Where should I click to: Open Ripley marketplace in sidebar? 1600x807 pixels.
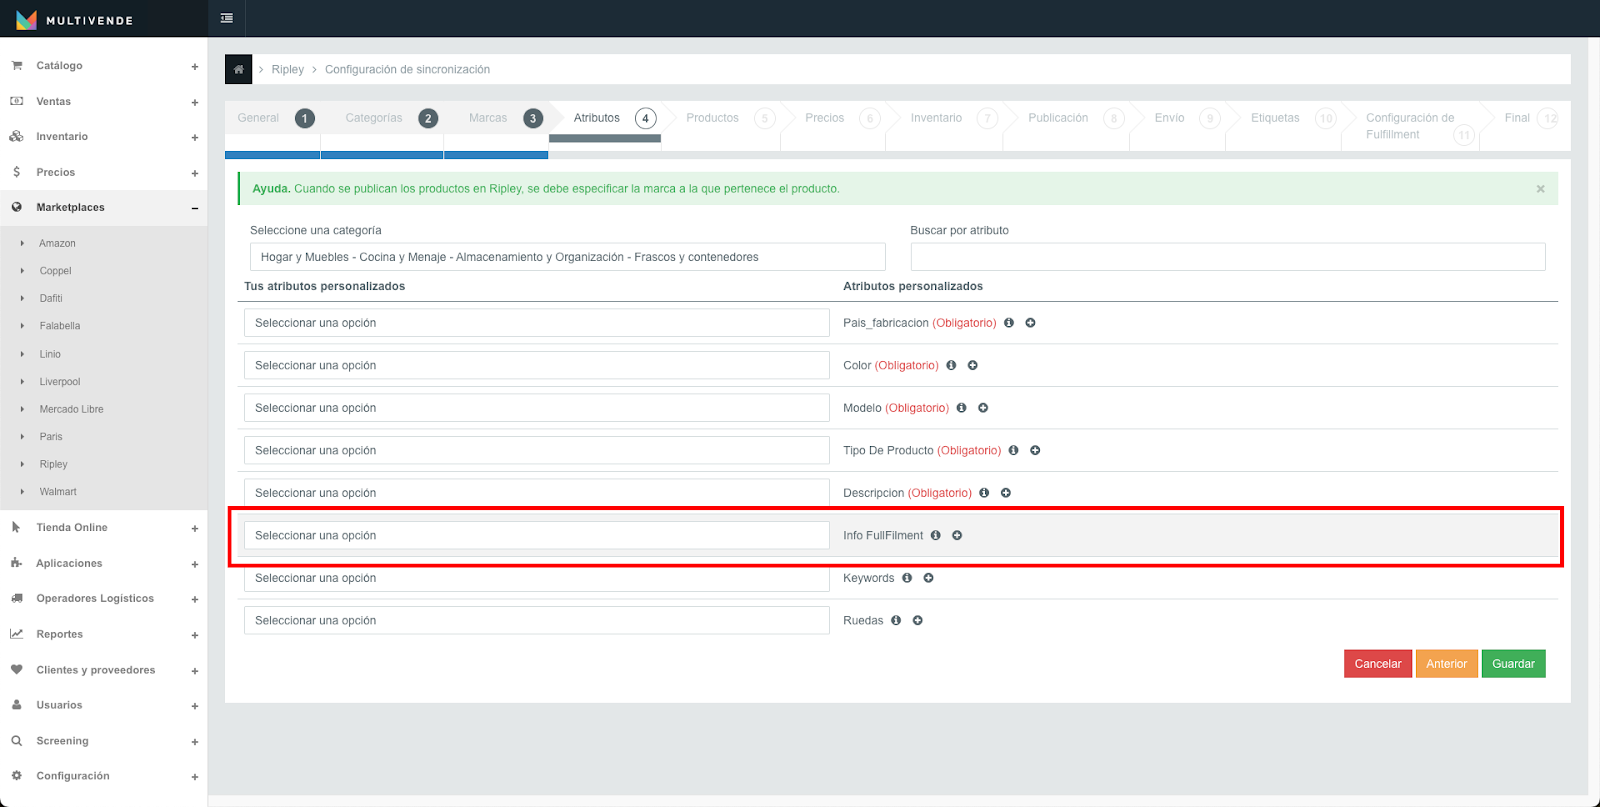[53, 464]
